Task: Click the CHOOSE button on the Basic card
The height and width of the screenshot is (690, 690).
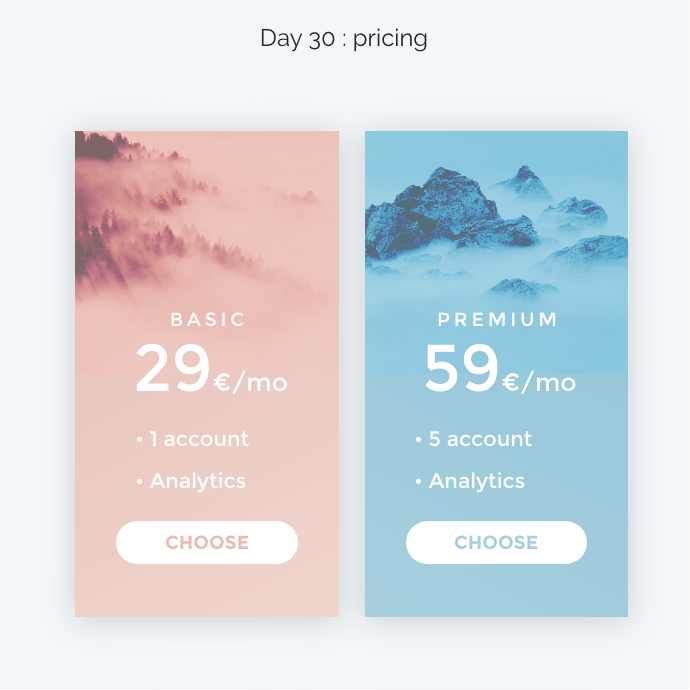Action: (207, 542)
